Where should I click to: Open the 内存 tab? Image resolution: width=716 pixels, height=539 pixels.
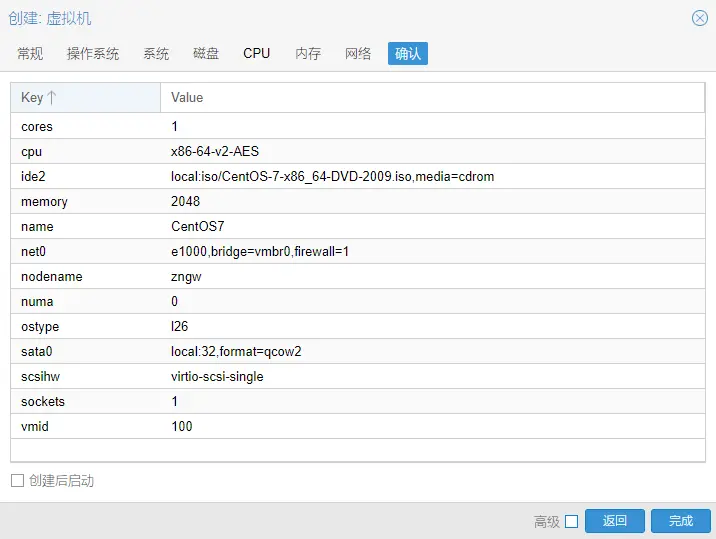click(308, 54)
